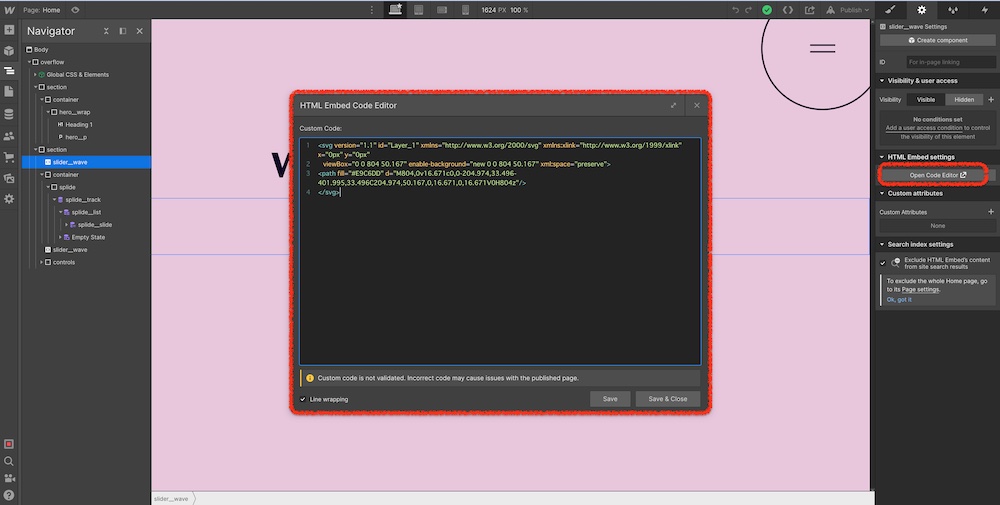The image size is (1000, 505).
Task: Expand Global CSS & Elements node
Action: (x=35, y=75)
